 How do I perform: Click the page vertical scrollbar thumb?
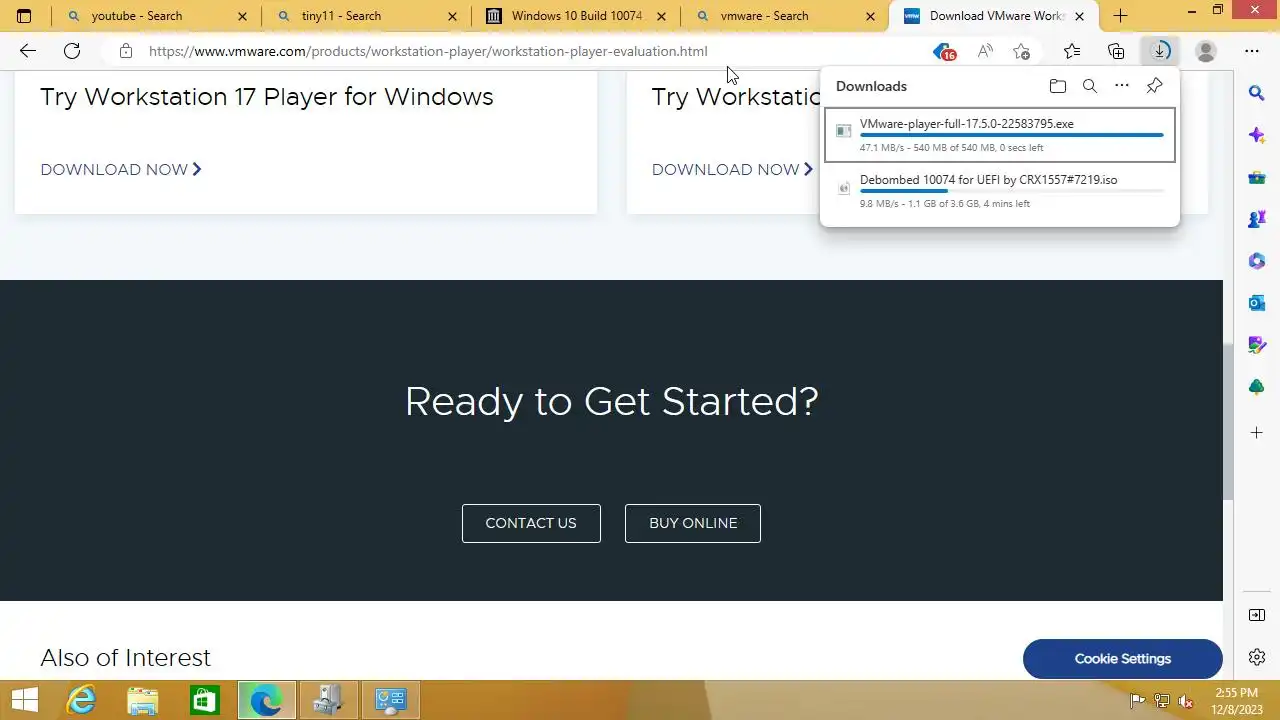(x=1228, y=422)
